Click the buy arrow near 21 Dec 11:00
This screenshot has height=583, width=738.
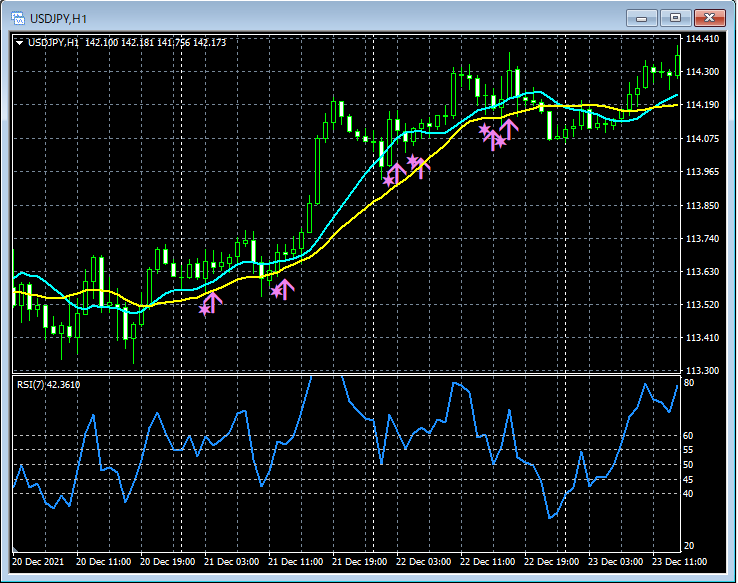(285, 289)
